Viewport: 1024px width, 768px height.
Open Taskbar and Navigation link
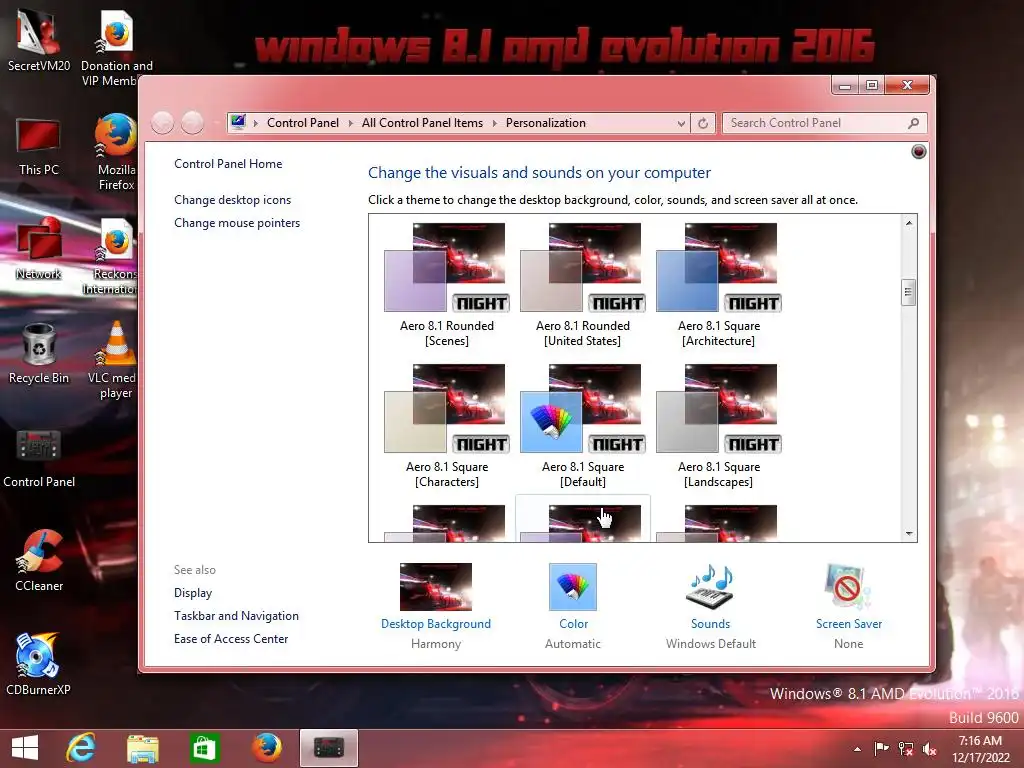236,616
